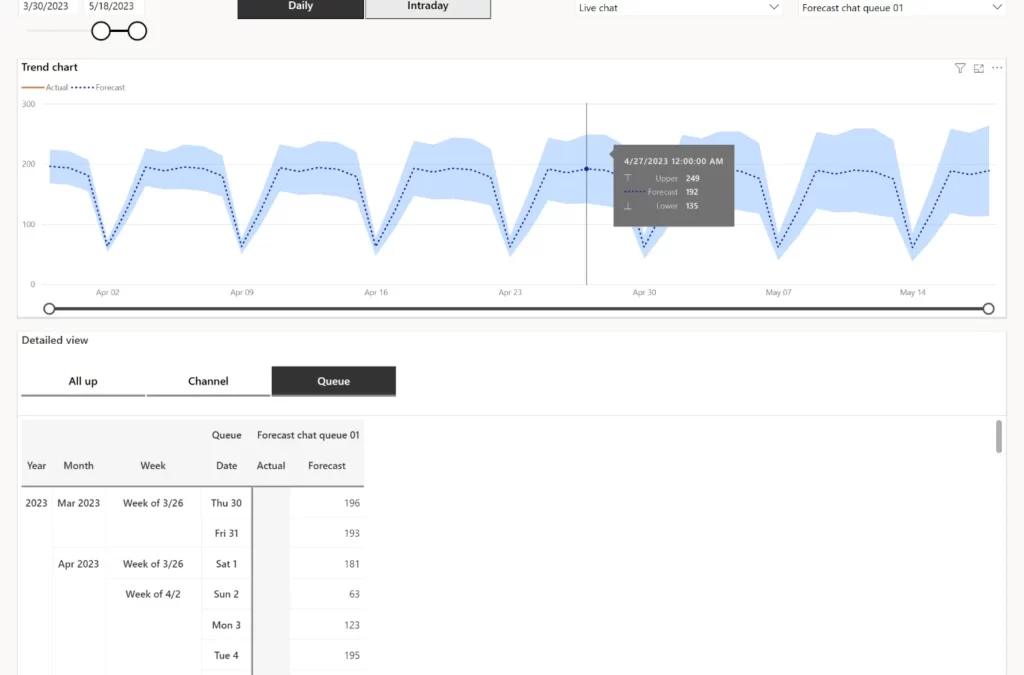Click the Week column header
The height and width of the screenshot is (675, 1024).
coord(153,465)
